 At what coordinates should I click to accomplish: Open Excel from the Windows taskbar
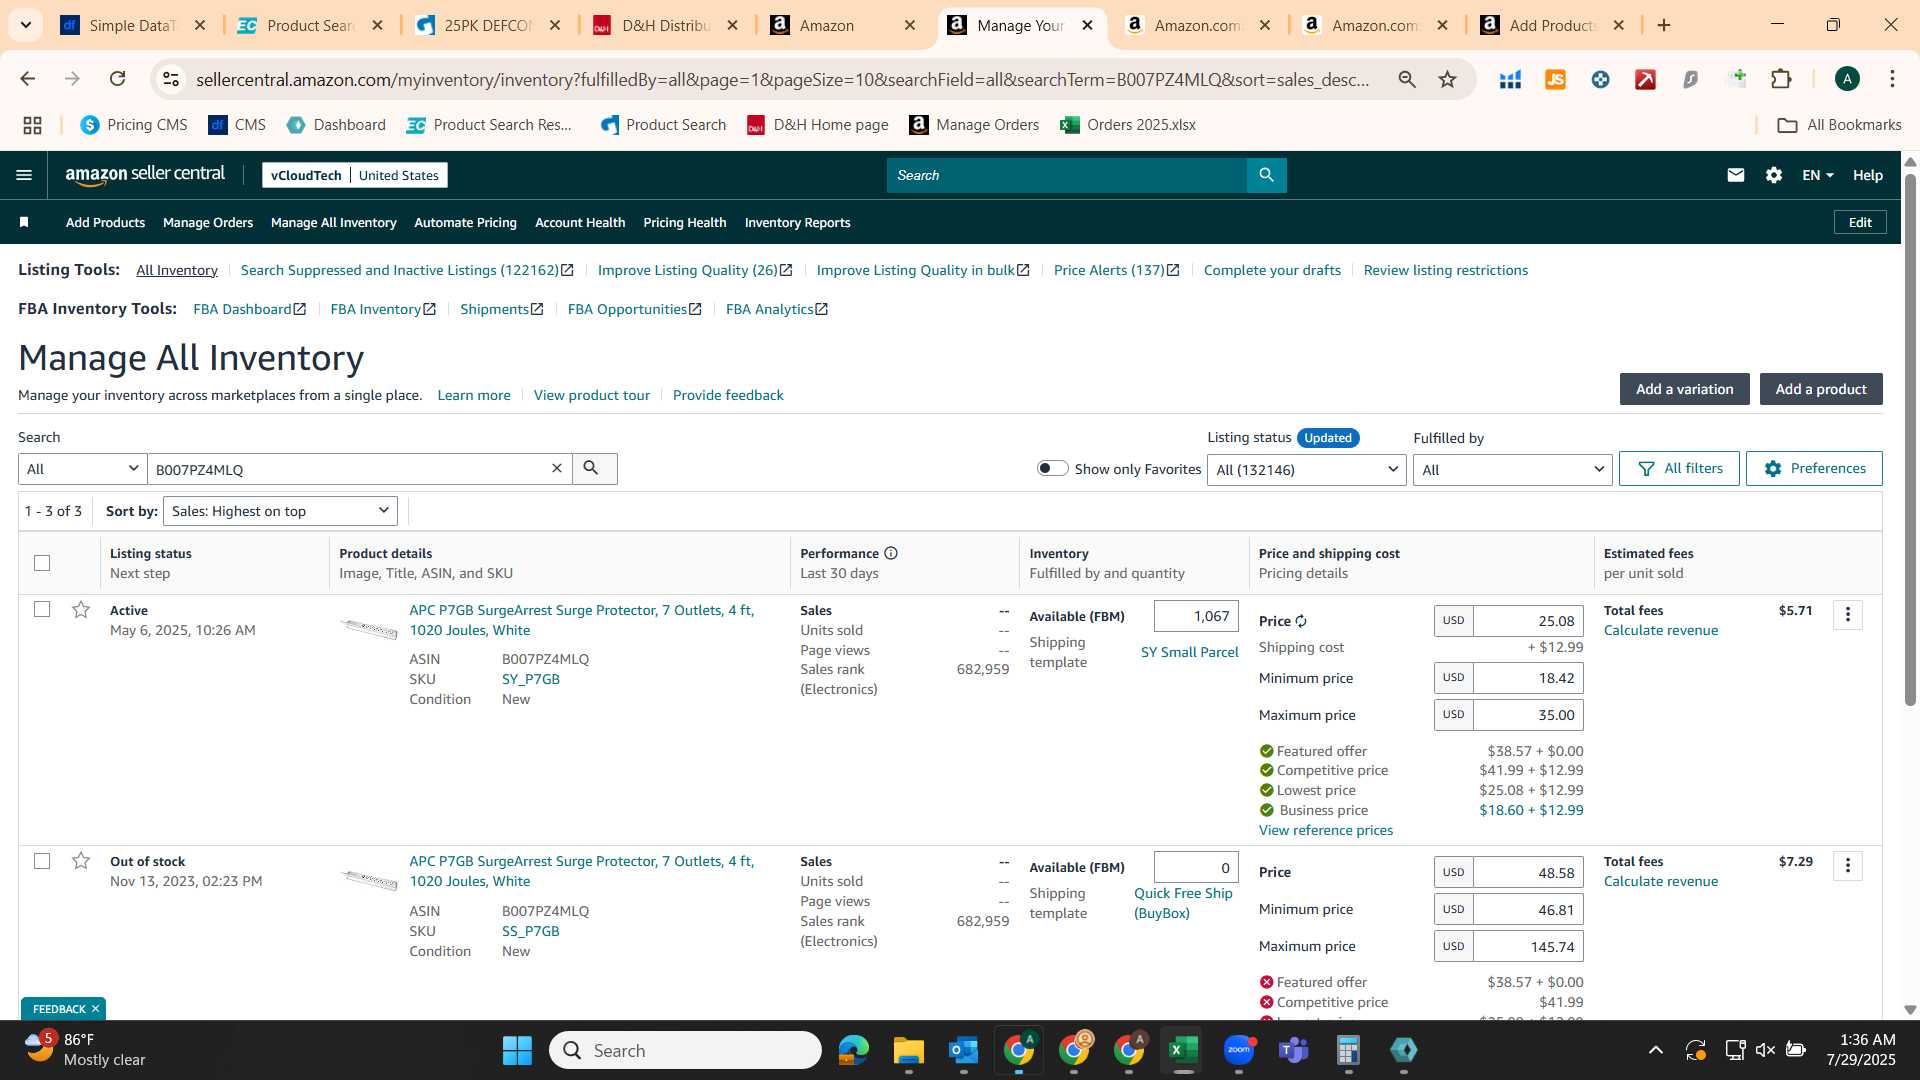[1183, 1050]
